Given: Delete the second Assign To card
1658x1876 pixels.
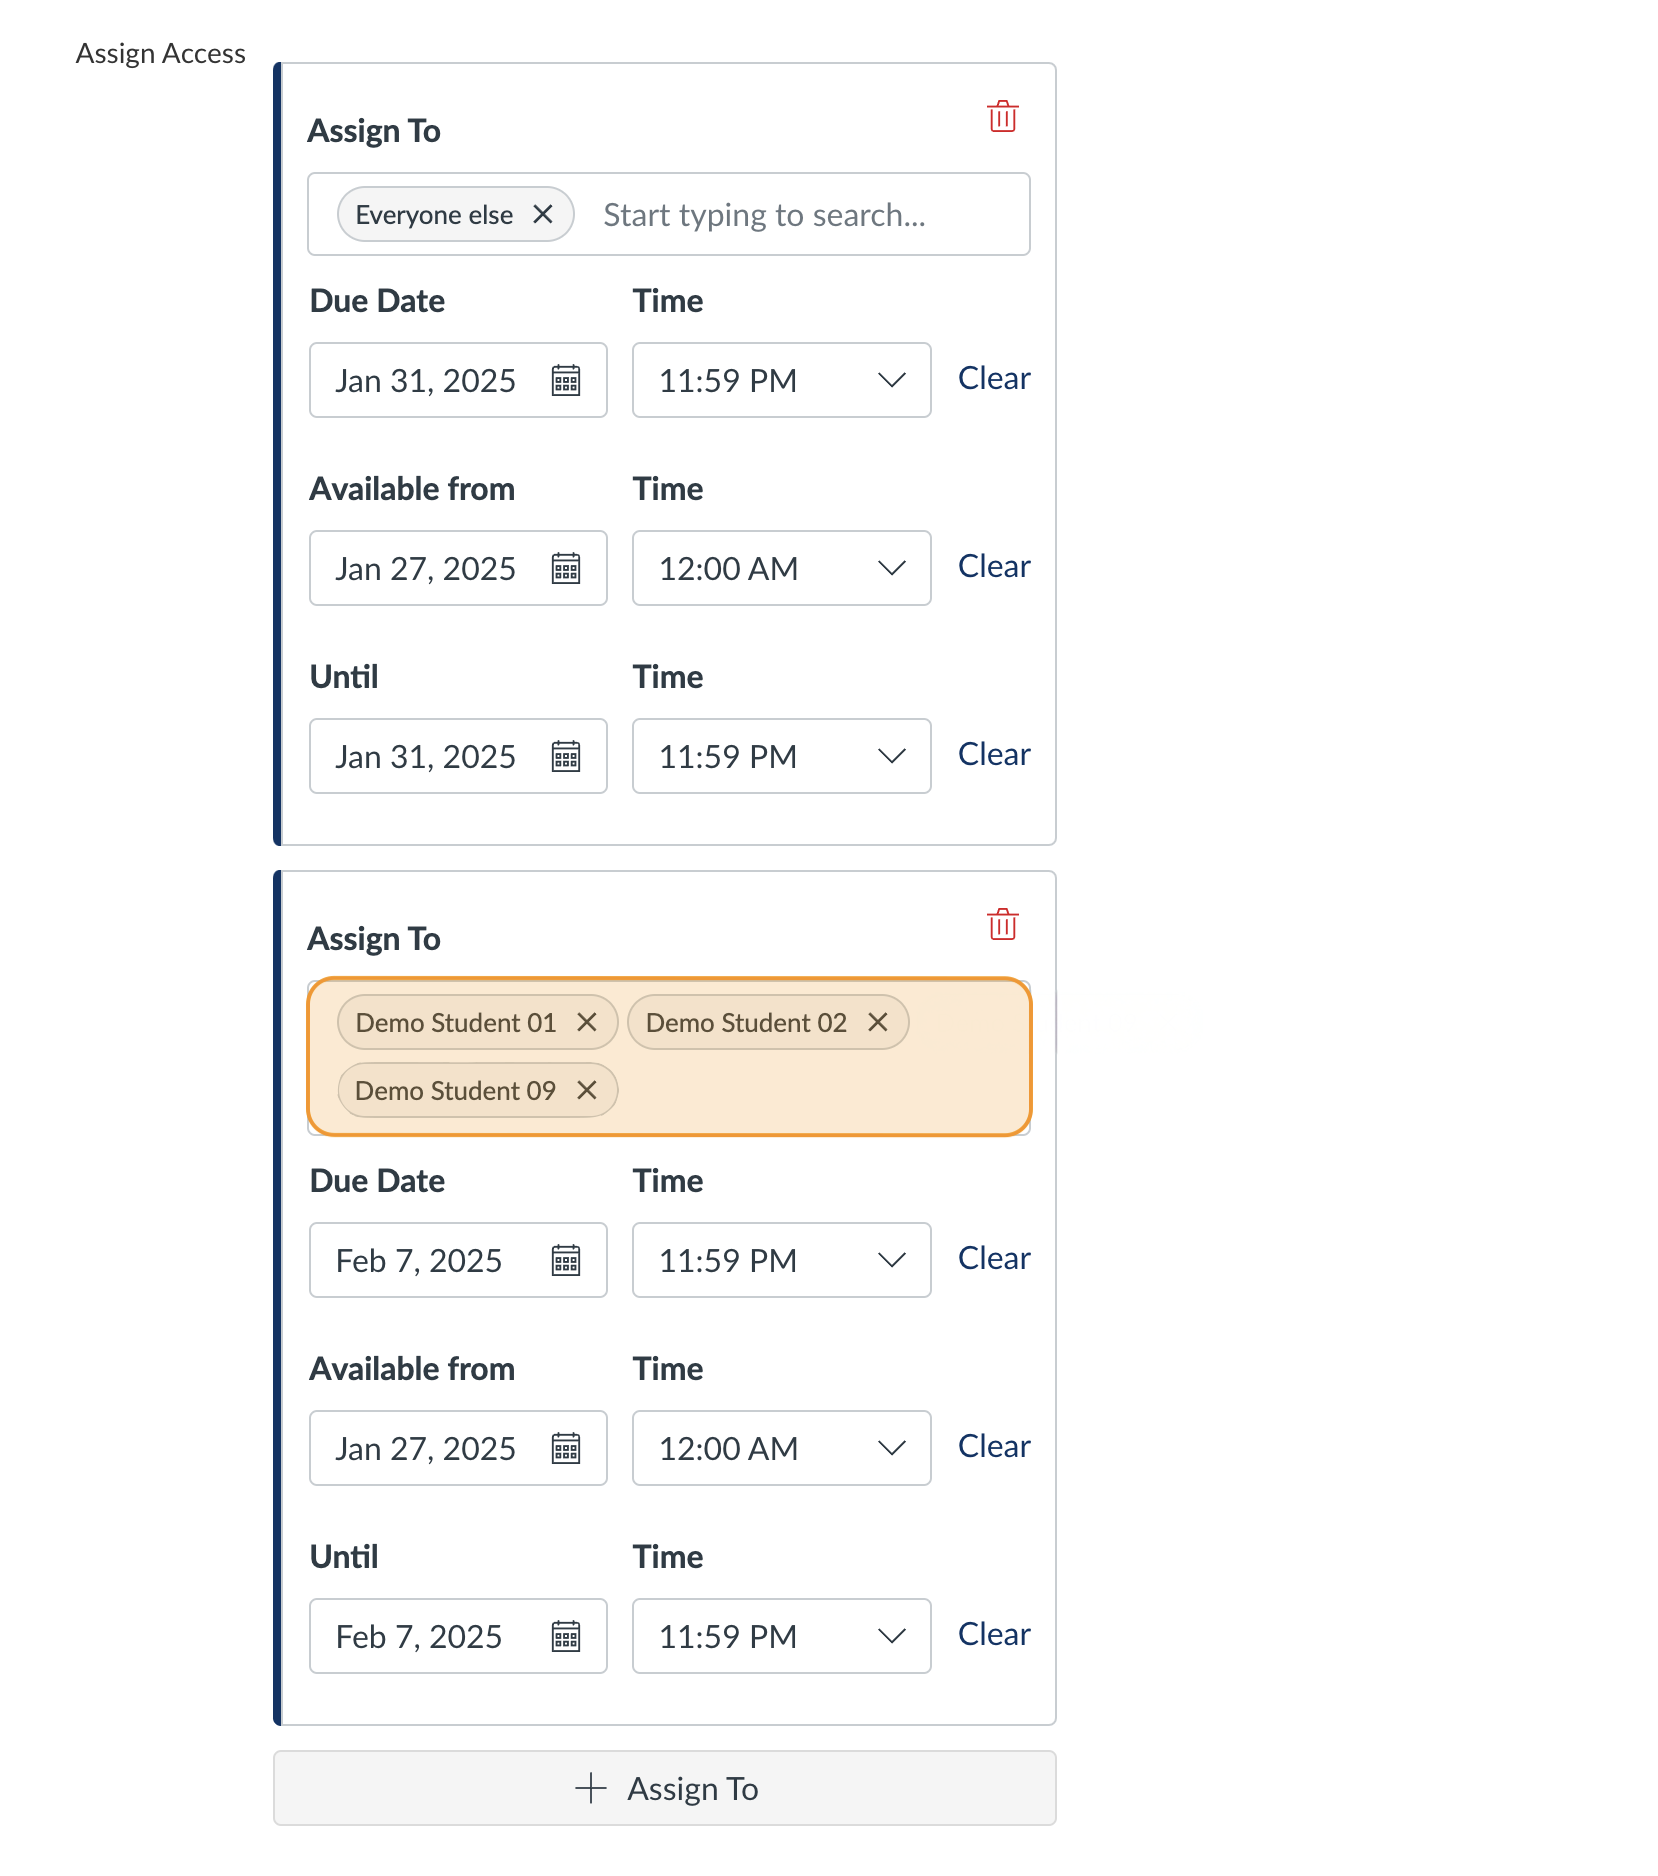Looking at the screenshot, I should coord(1003,925).
